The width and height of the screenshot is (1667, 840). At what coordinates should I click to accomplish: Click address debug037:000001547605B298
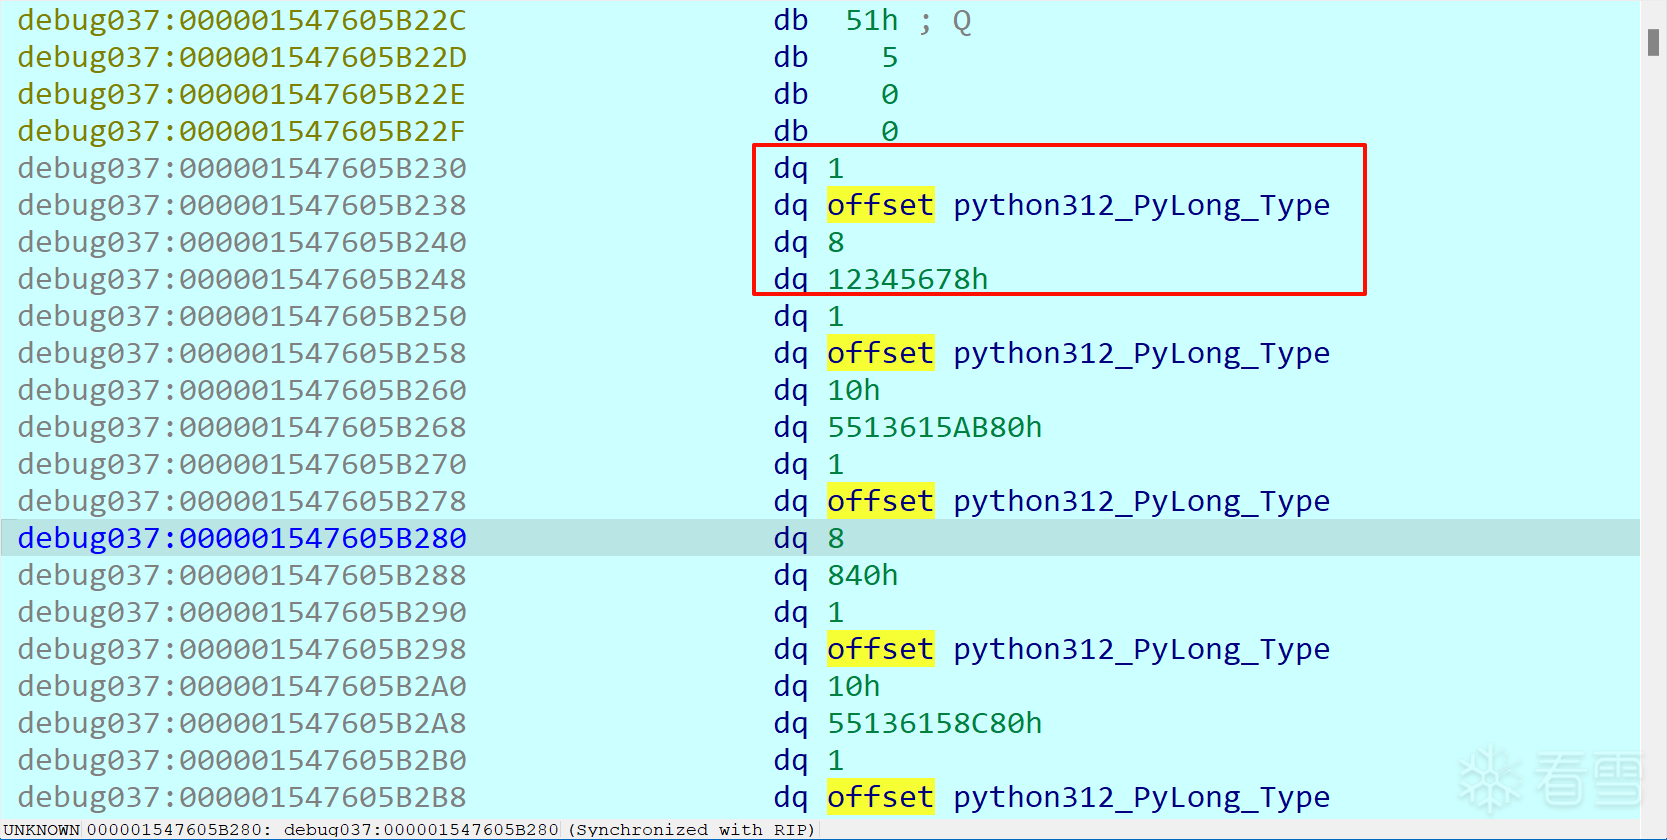pos(242,650)
